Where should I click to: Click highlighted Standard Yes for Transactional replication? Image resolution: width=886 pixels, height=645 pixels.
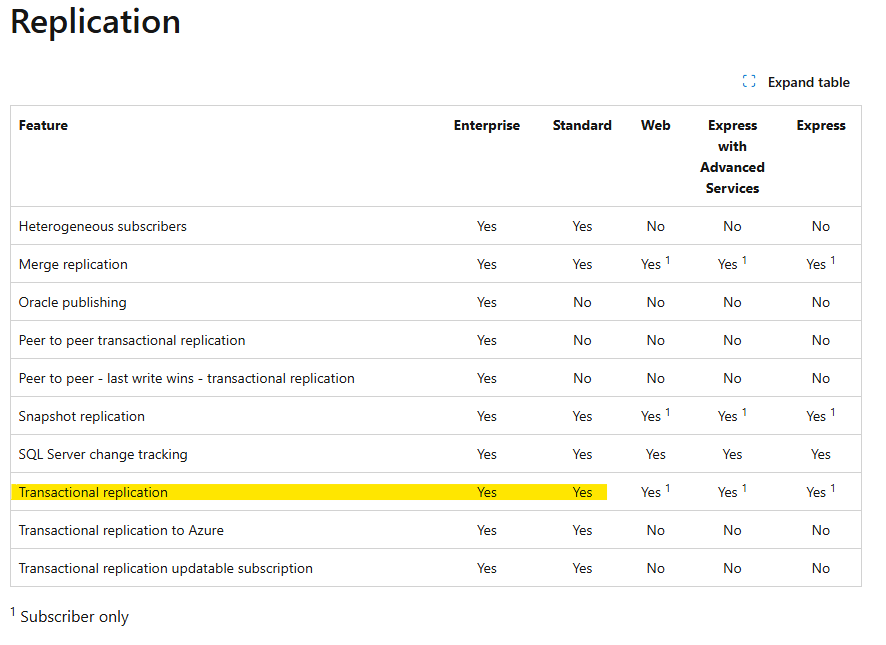coord(582,492)
